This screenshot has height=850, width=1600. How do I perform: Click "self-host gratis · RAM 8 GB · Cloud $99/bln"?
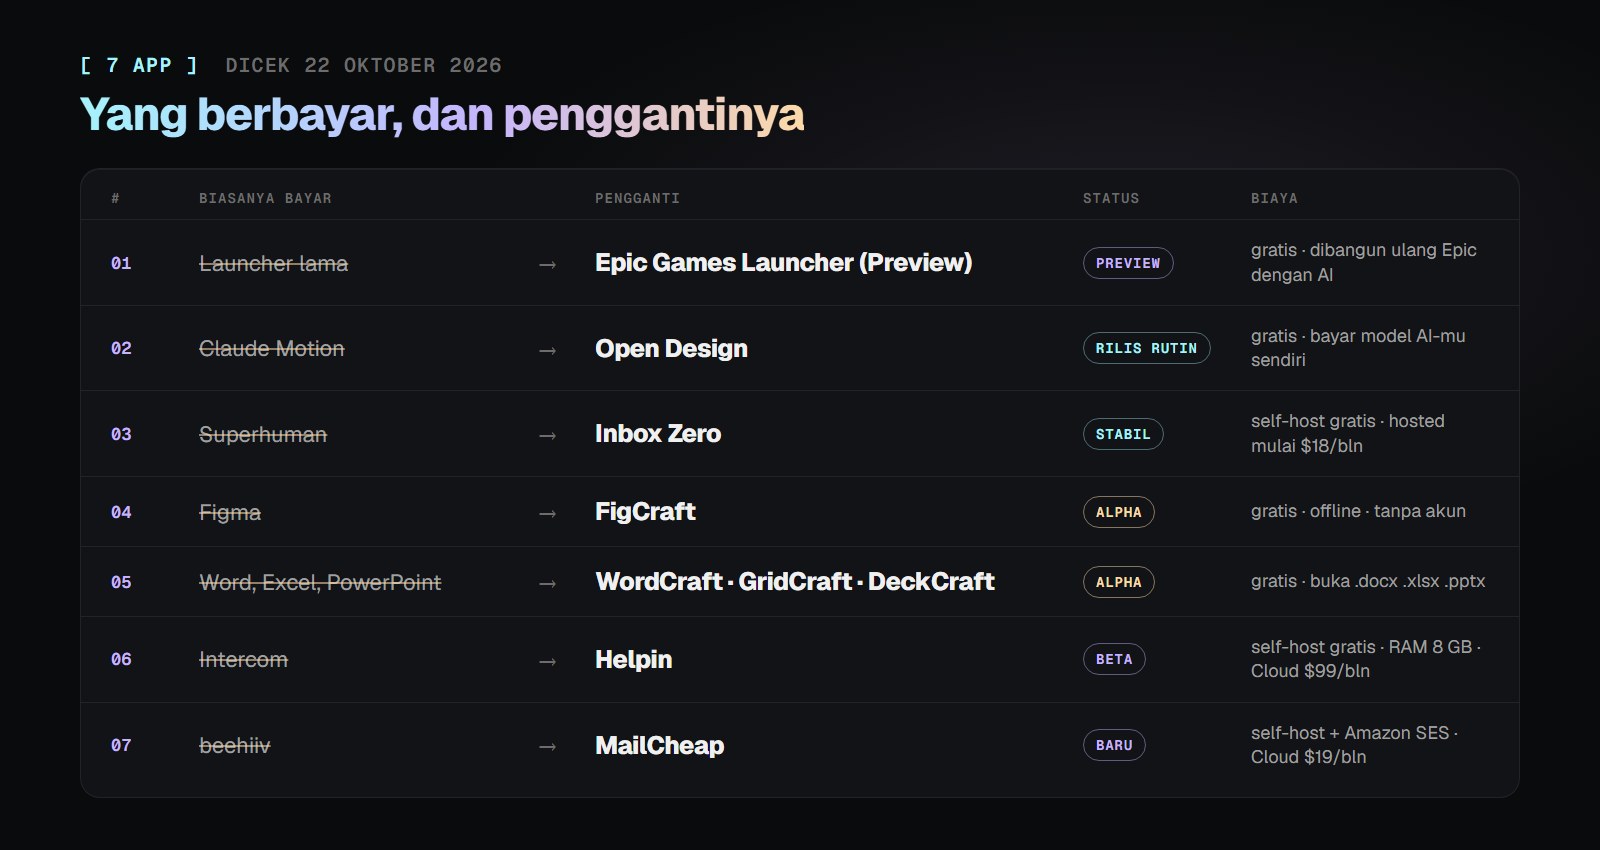click(1366, 659)
